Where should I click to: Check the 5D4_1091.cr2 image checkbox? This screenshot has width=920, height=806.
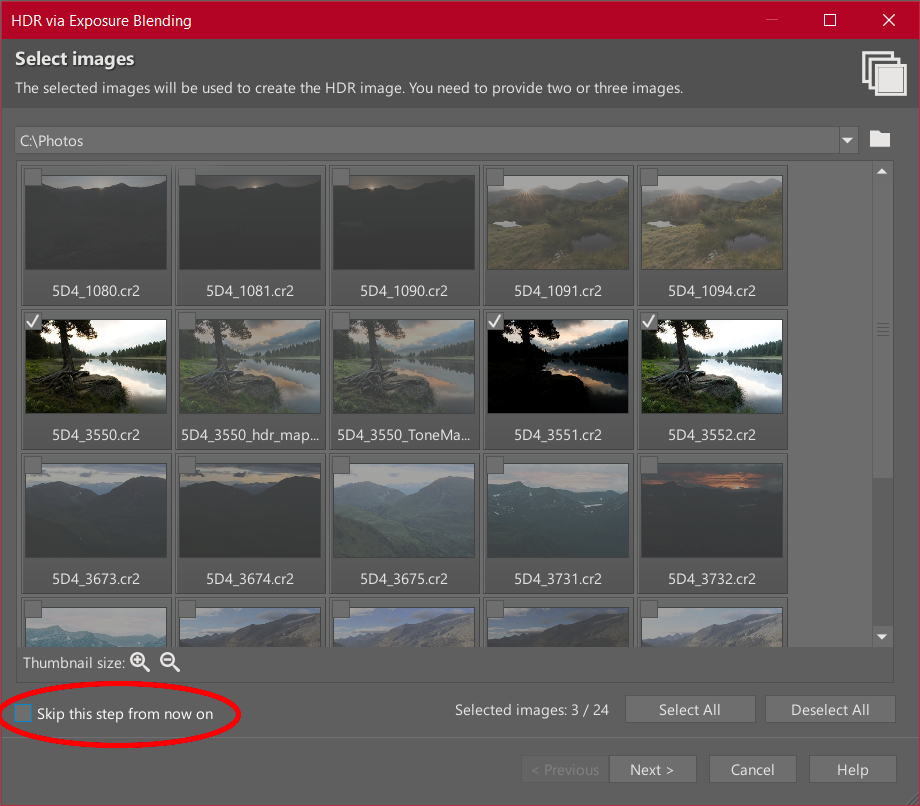click(x=495, y=177)
